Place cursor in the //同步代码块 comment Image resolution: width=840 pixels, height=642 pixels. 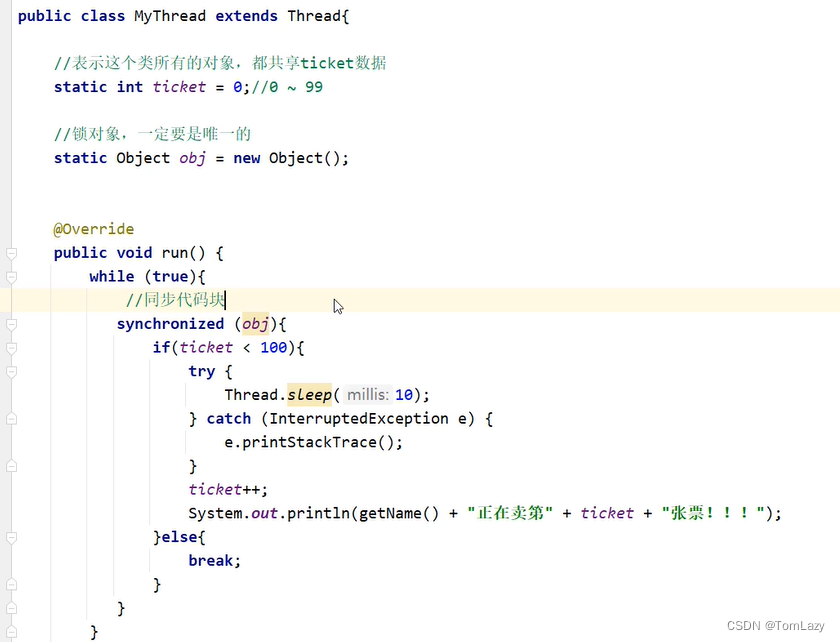(175, 300)
